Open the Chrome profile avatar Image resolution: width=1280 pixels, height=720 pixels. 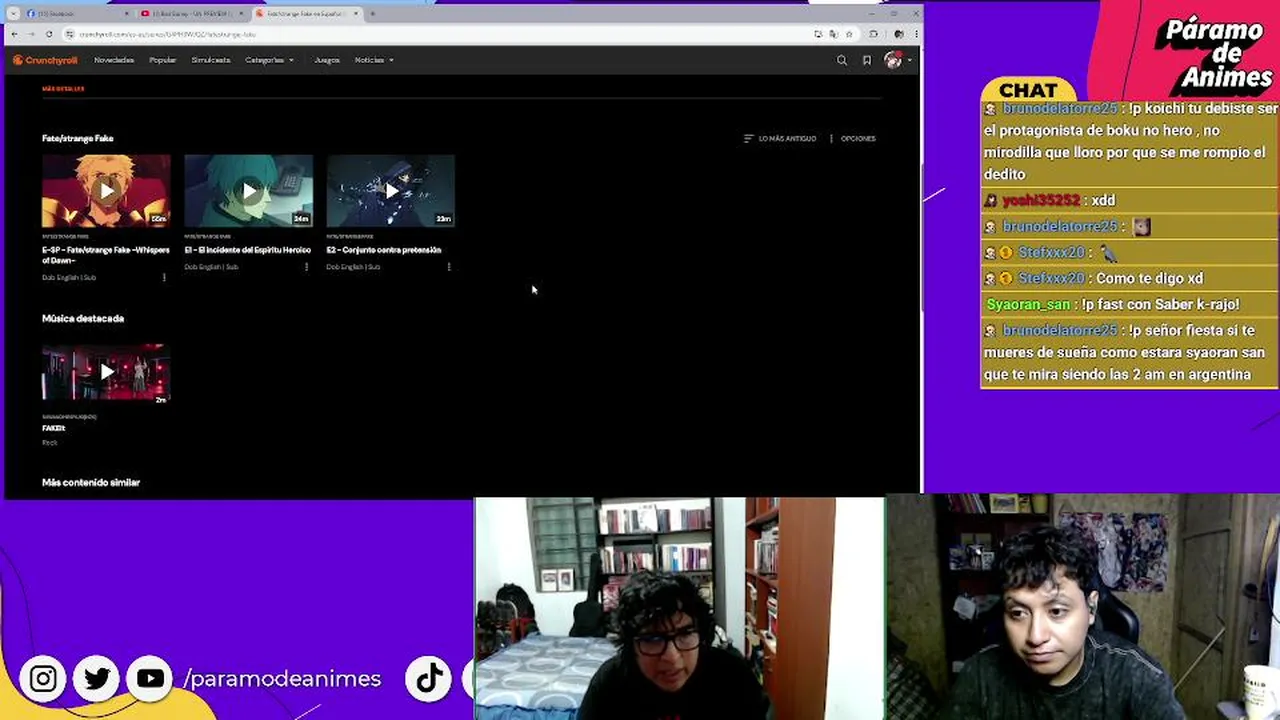(x=899, y=34)
